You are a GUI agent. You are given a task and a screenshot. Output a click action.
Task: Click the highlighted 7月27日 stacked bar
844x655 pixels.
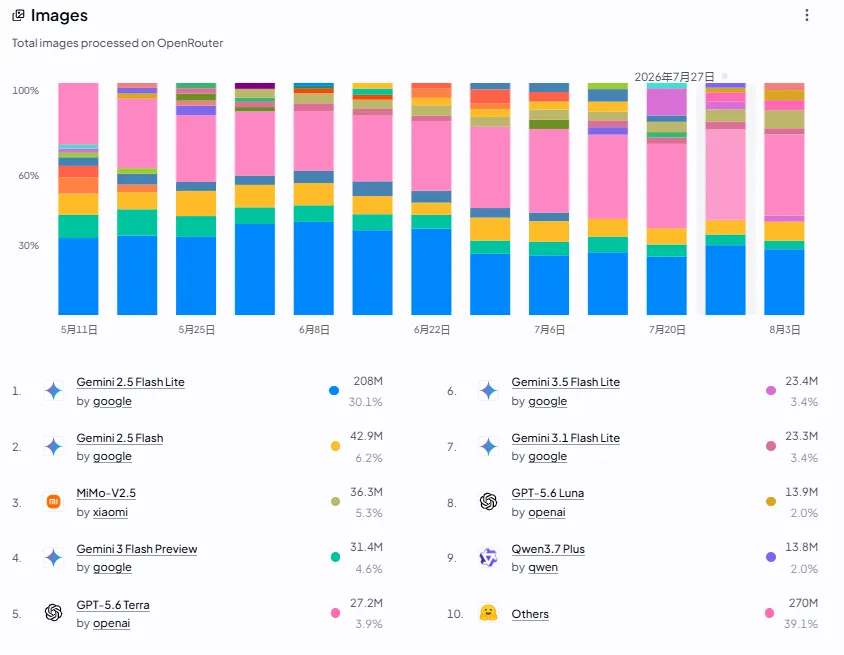tap(726, 199)
